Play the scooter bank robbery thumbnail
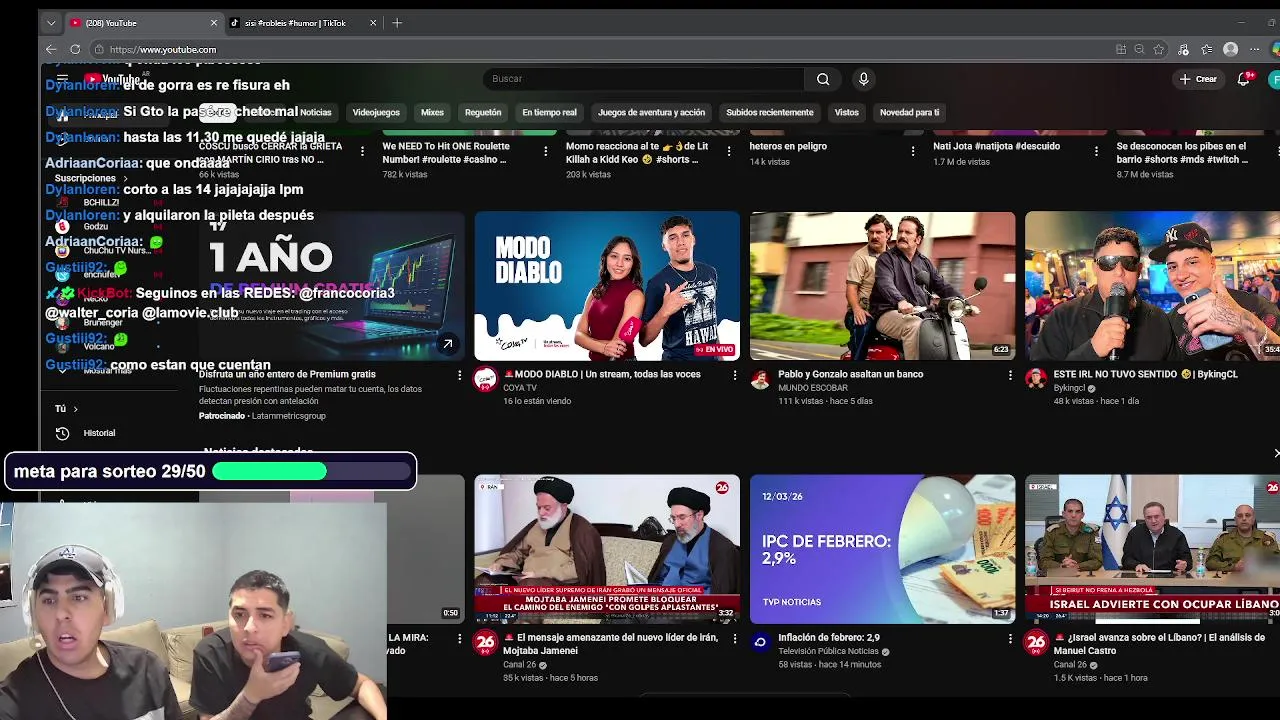Screen dimensions: 1280x720 pos(882,286)
